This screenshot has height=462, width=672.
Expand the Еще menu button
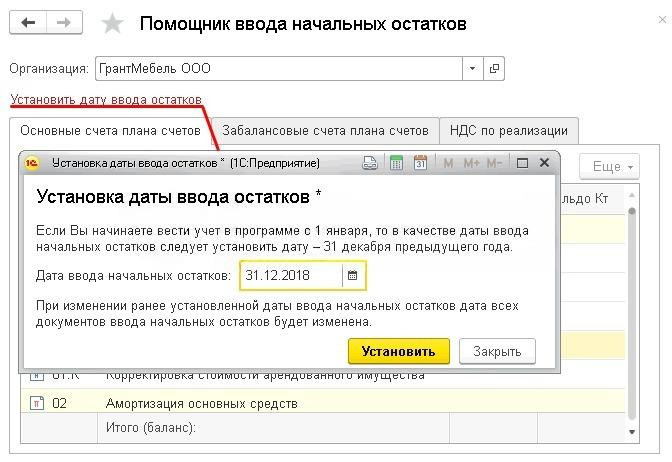coord(609,166)
